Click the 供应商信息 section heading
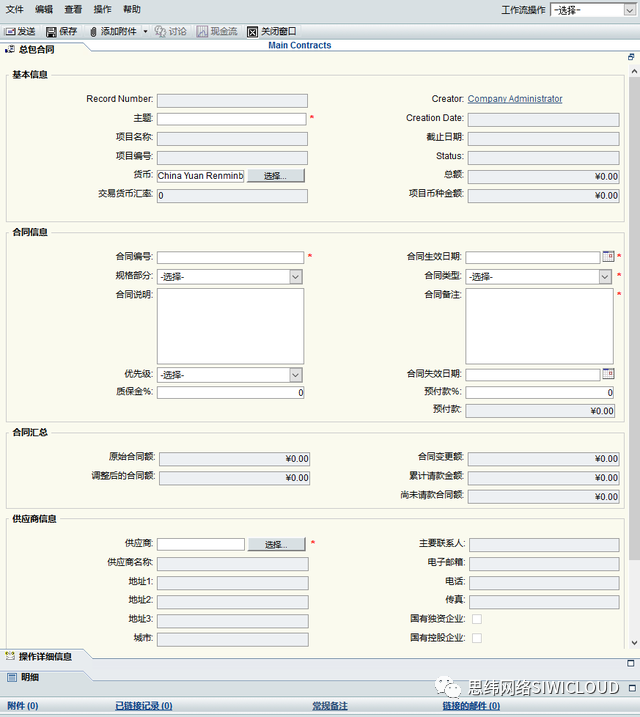 34,519
